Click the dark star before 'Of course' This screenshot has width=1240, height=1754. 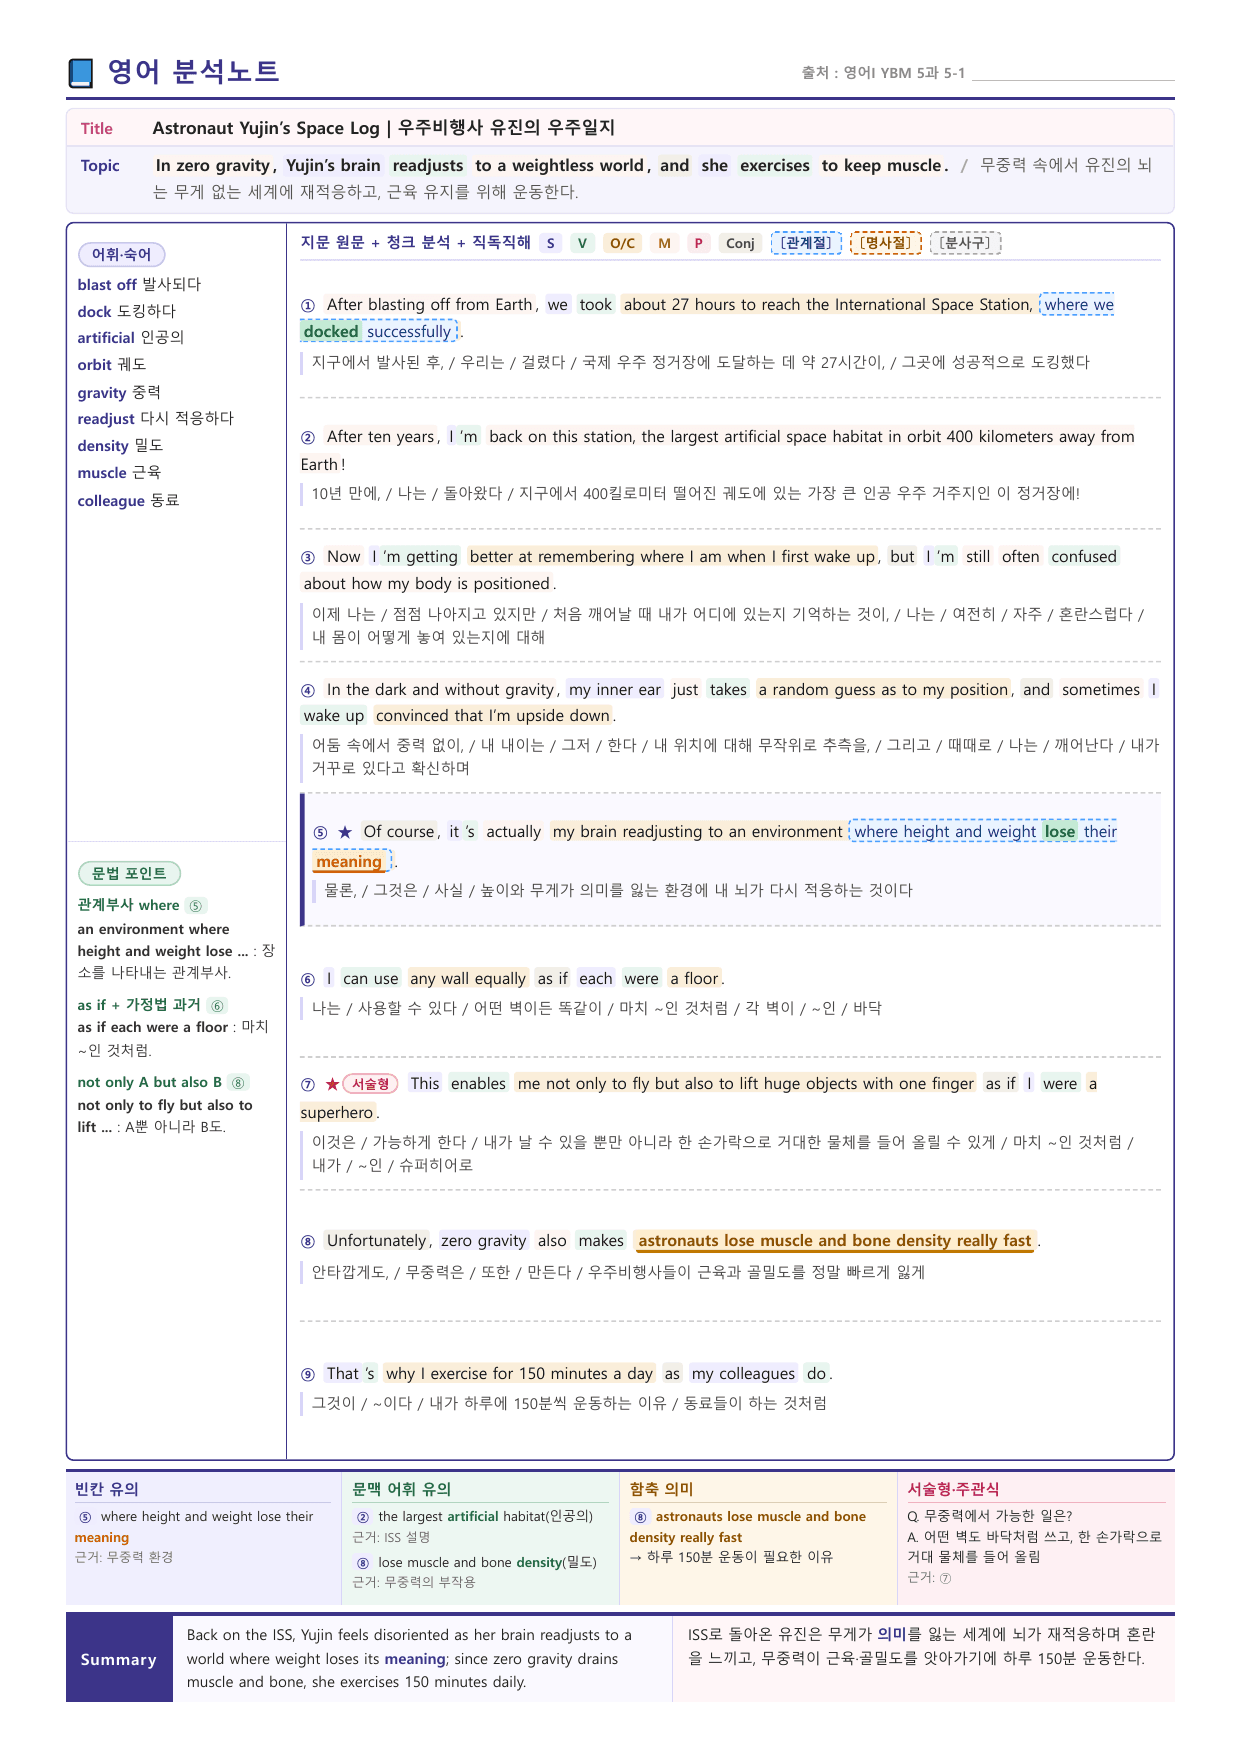(345, 832)
